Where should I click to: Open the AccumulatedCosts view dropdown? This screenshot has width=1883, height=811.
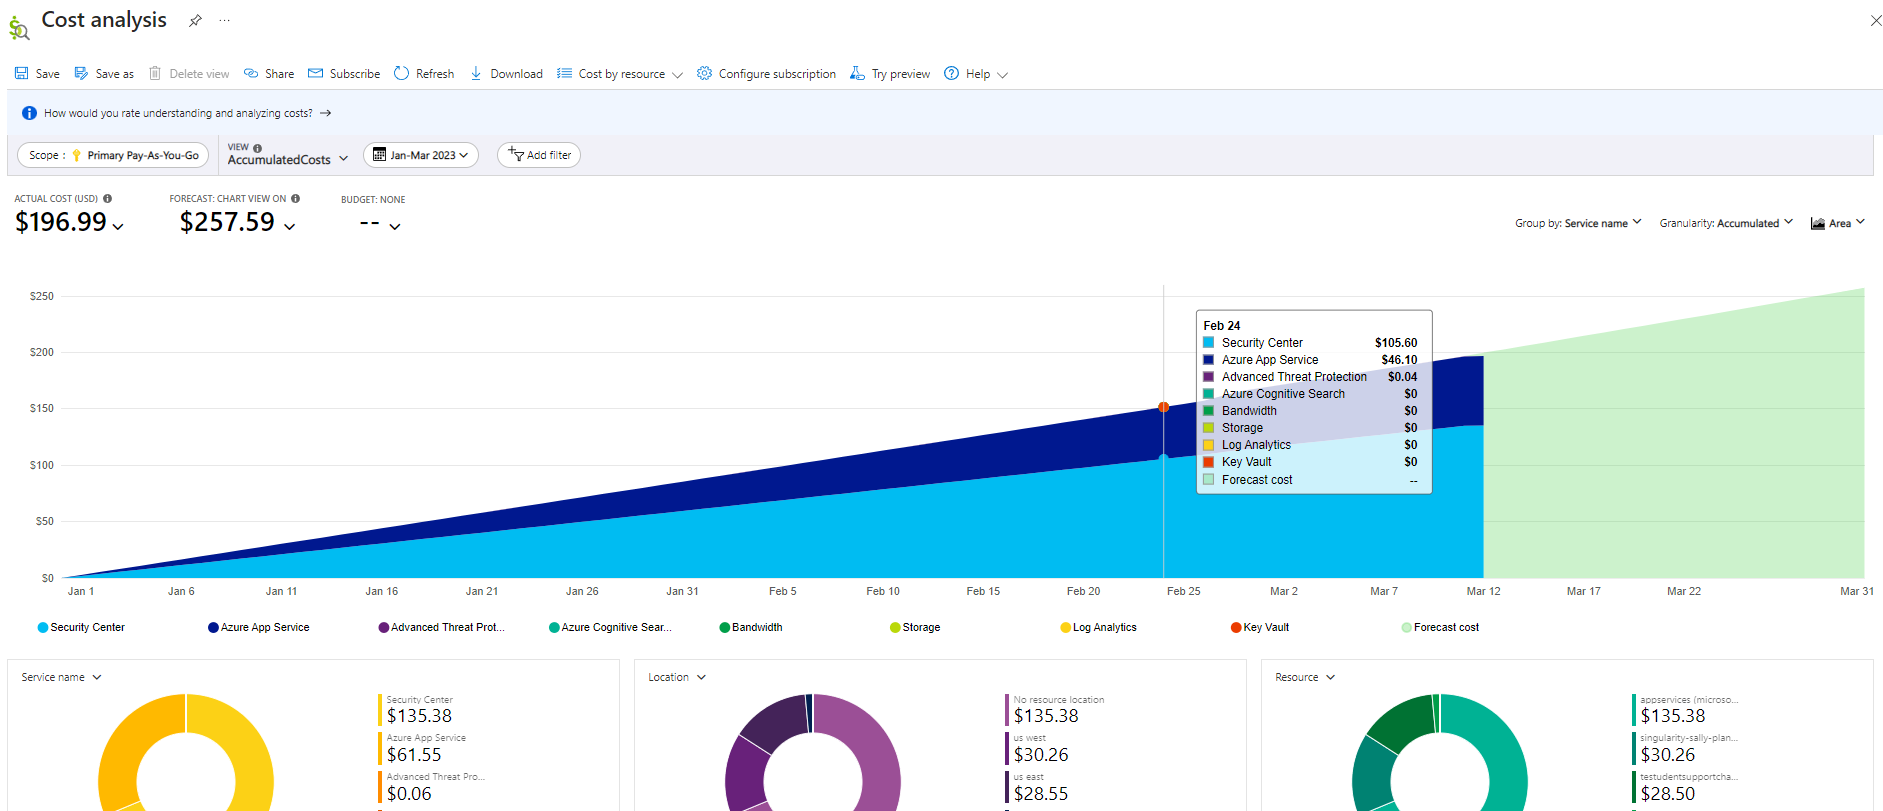[x=288, y=160]
